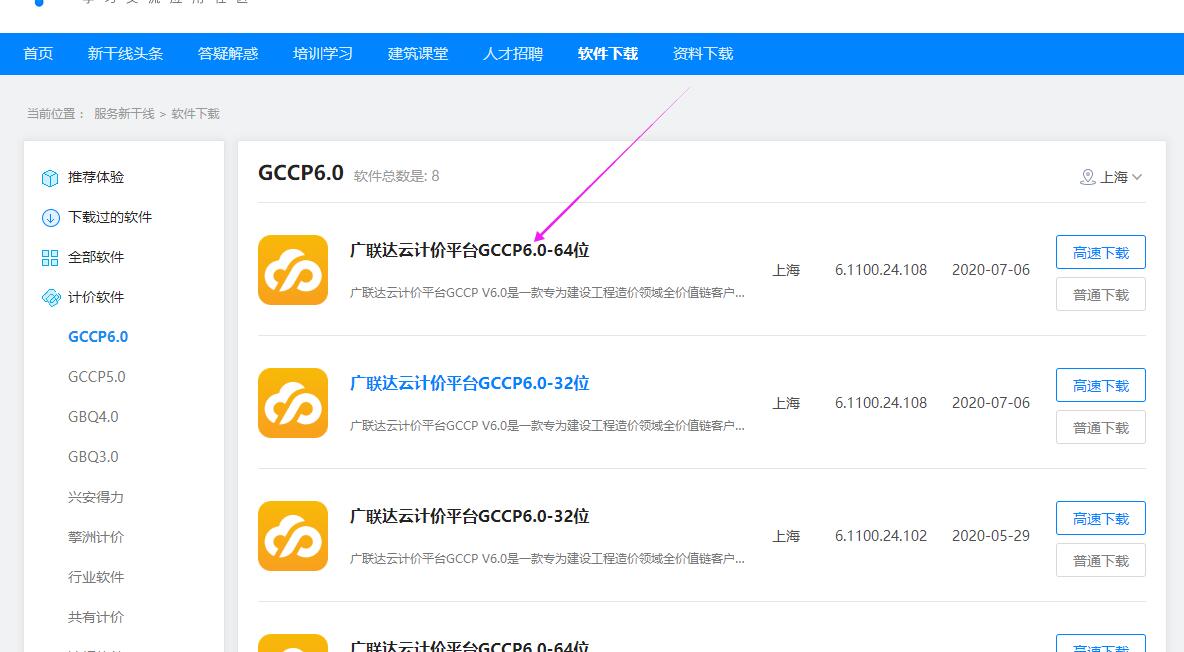Select 兴安得力 in the sidebar
This screenshot has height=652, width=1184.
[x=96, y=497]
